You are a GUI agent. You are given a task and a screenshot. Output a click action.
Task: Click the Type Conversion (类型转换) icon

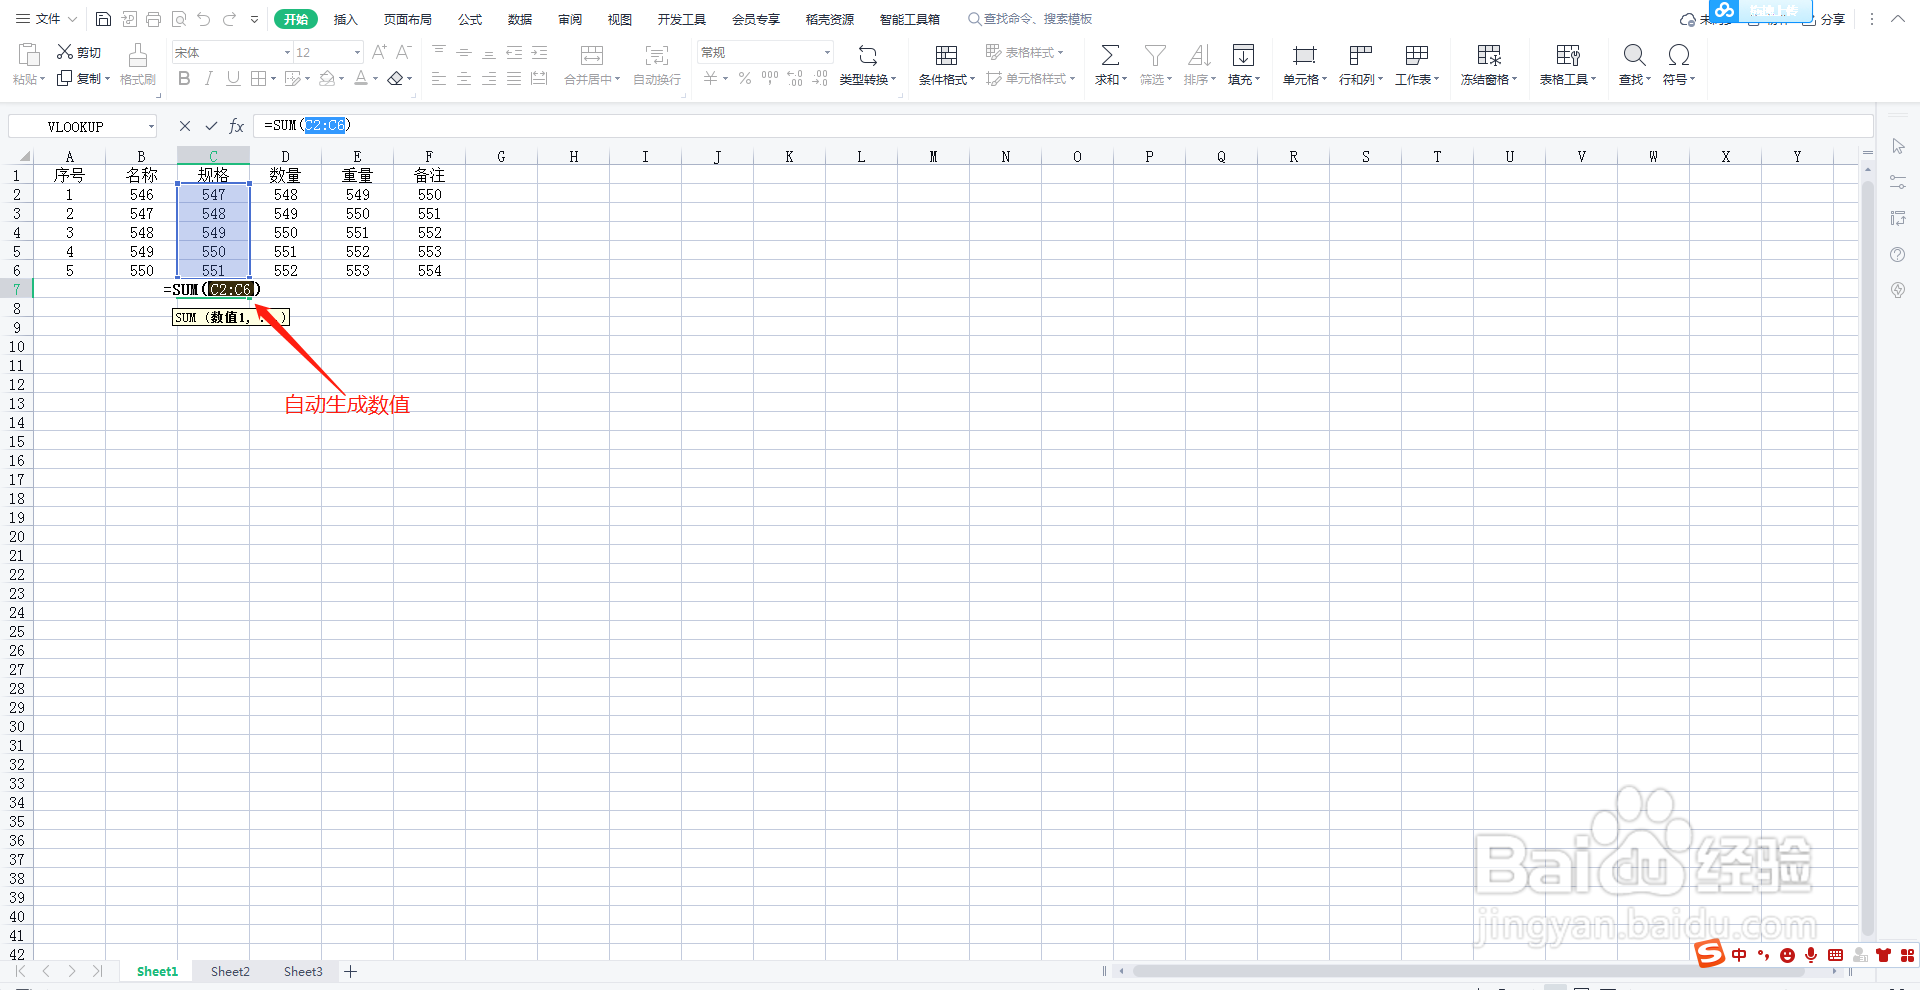[x=868, y=55]
